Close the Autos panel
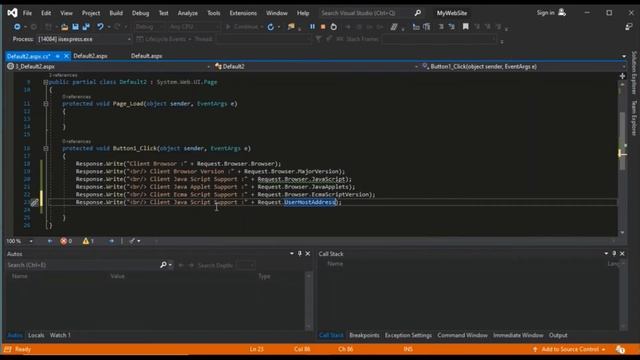 [x=308, y=253]
